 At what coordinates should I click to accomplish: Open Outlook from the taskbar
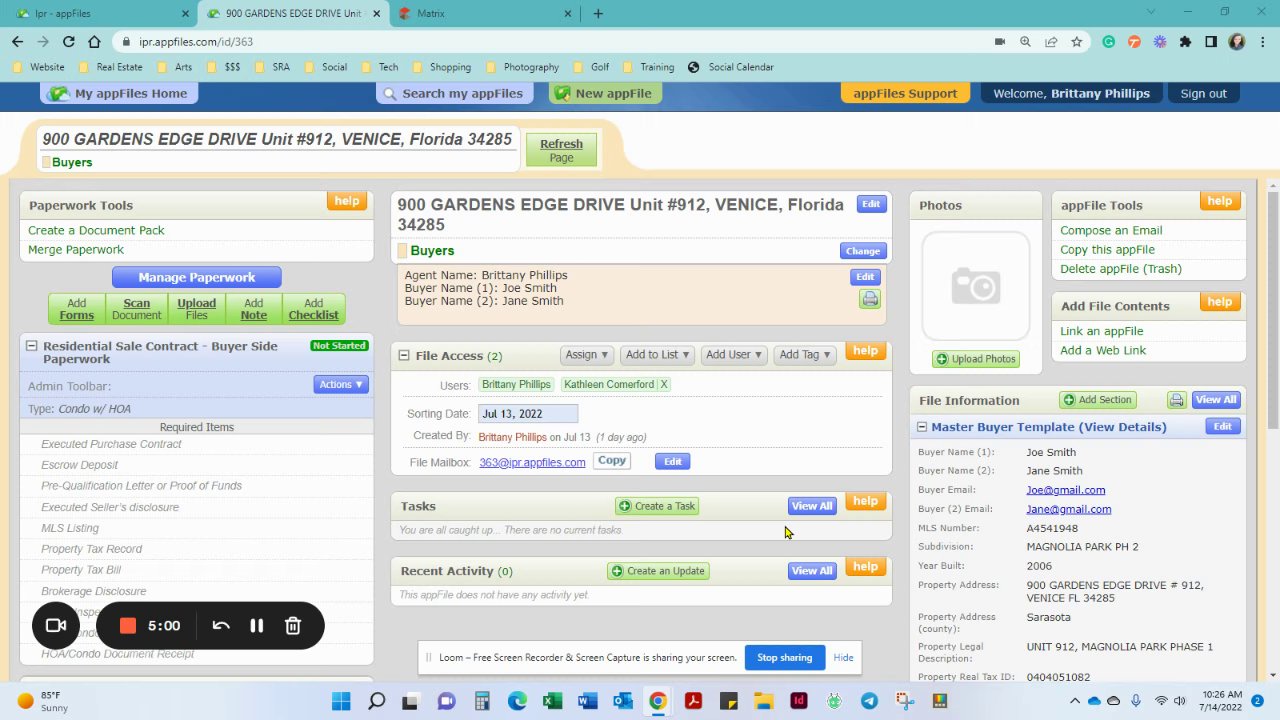click(622, 701)
